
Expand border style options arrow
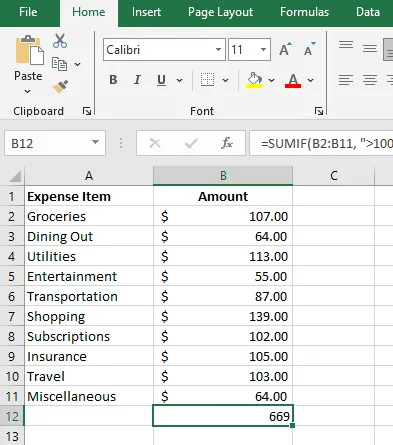pyautogui.click(x=225, y=80)
